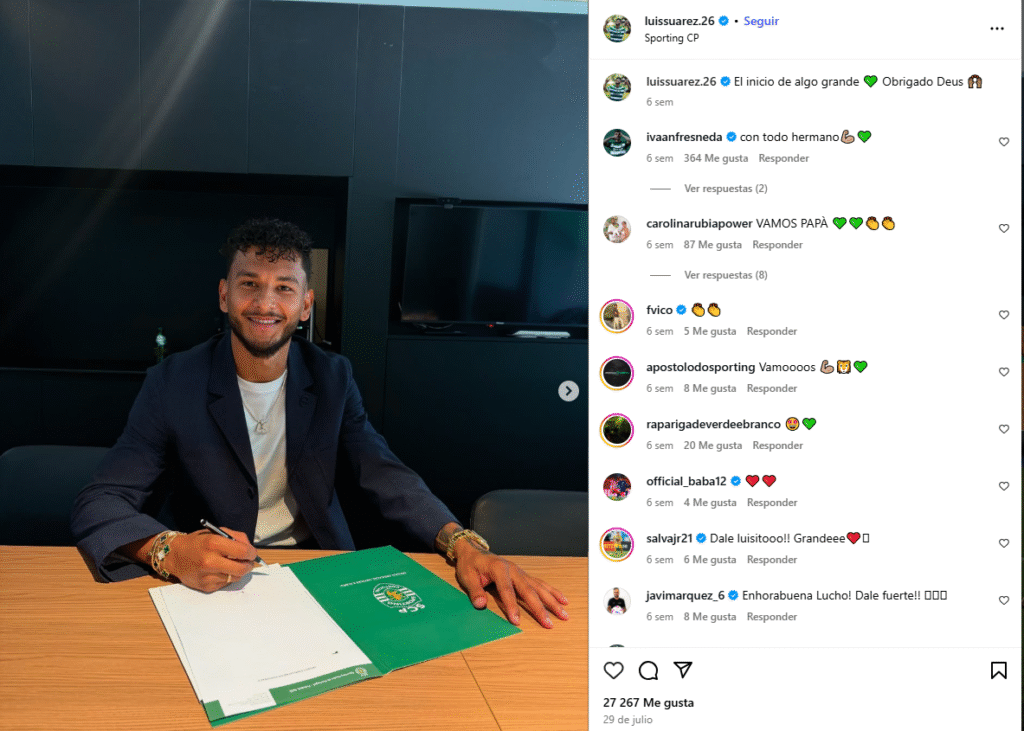Reply to salvajr21's comment
Viewport: 1024px width, 731px height.
[772, 560]
